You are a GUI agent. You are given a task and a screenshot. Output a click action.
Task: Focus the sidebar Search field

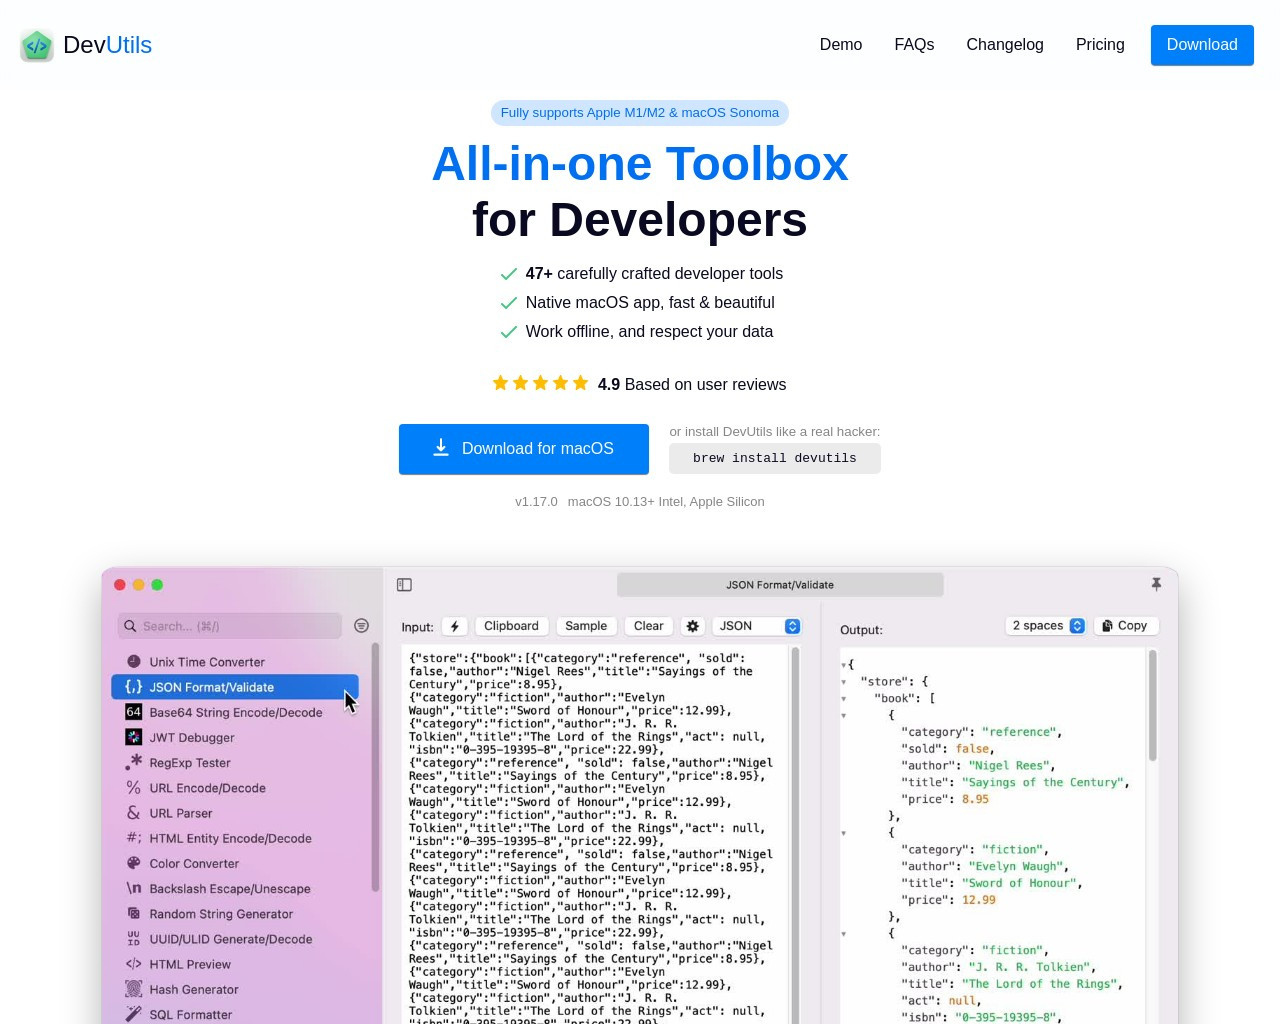coord(230,626)
